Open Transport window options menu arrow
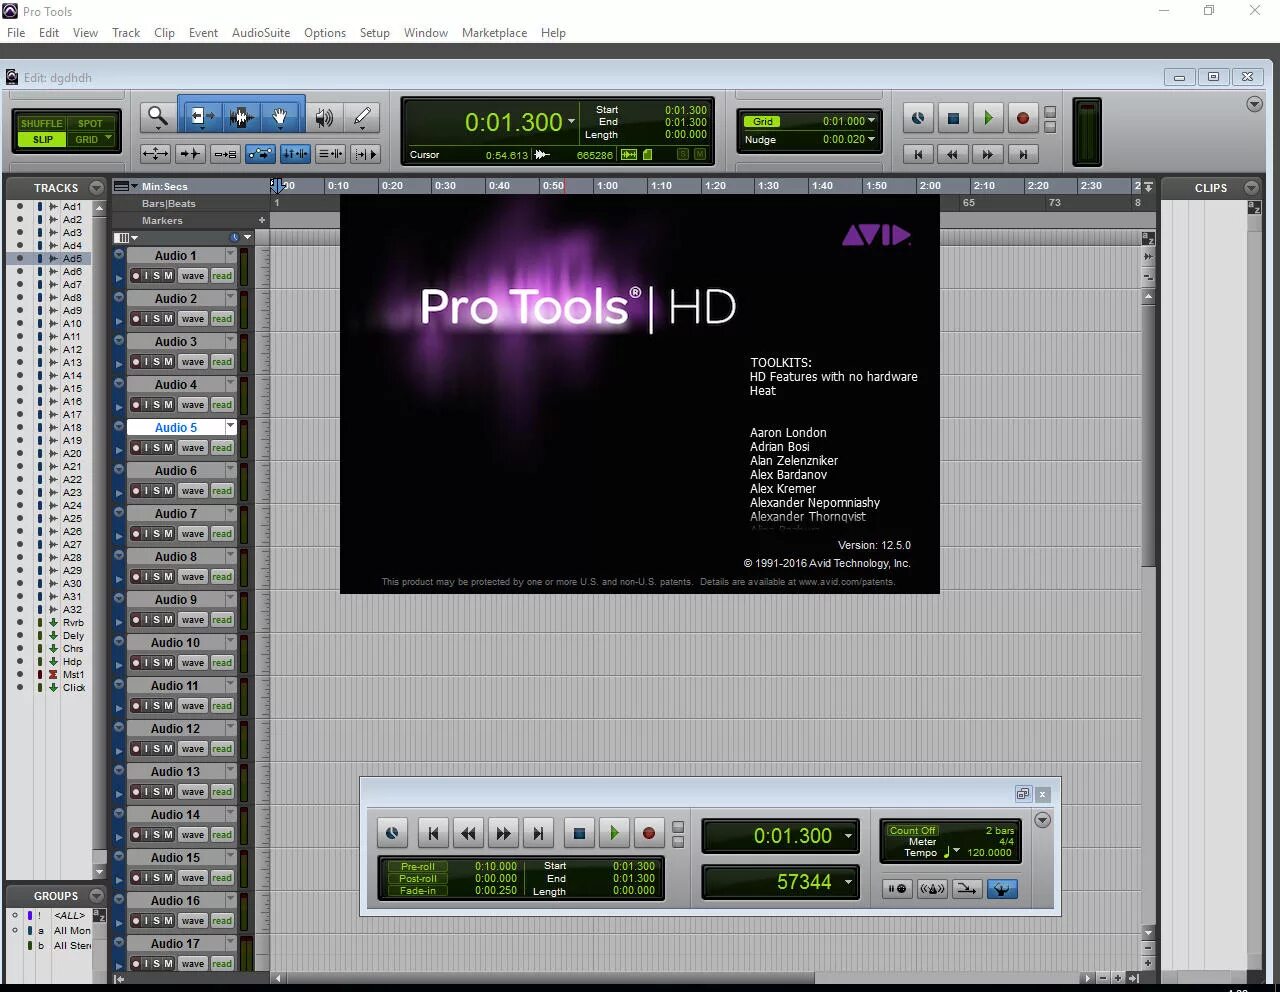Screen dimensions: 1280x992 1042,820
